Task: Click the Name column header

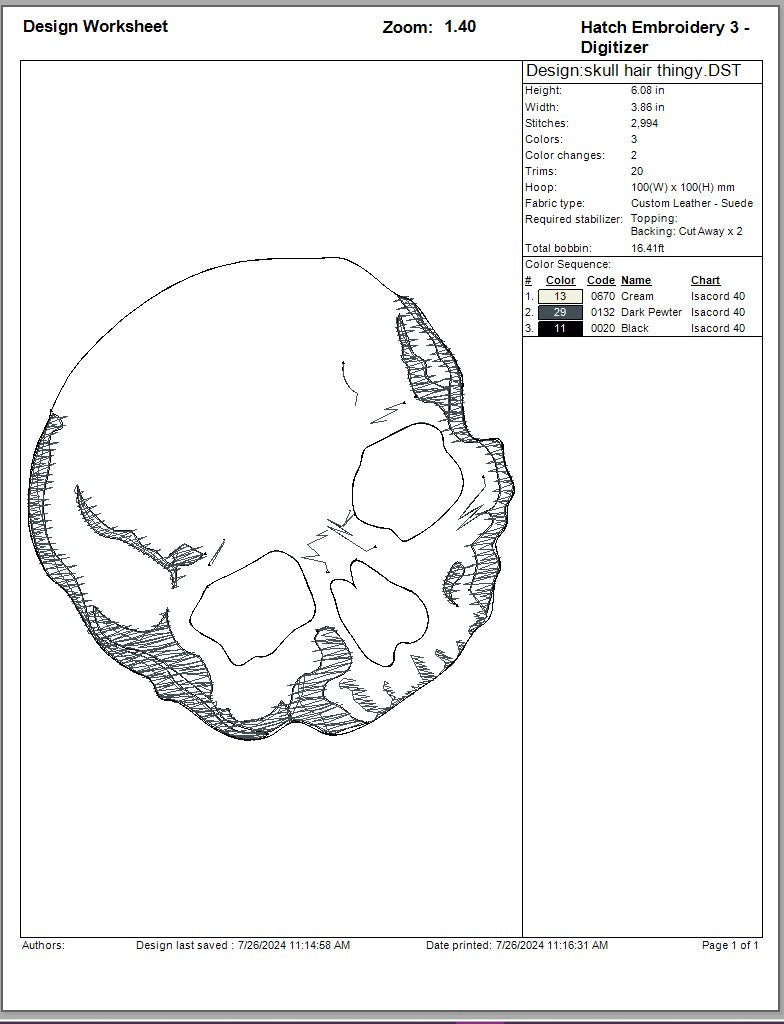Action: [636, 280]
